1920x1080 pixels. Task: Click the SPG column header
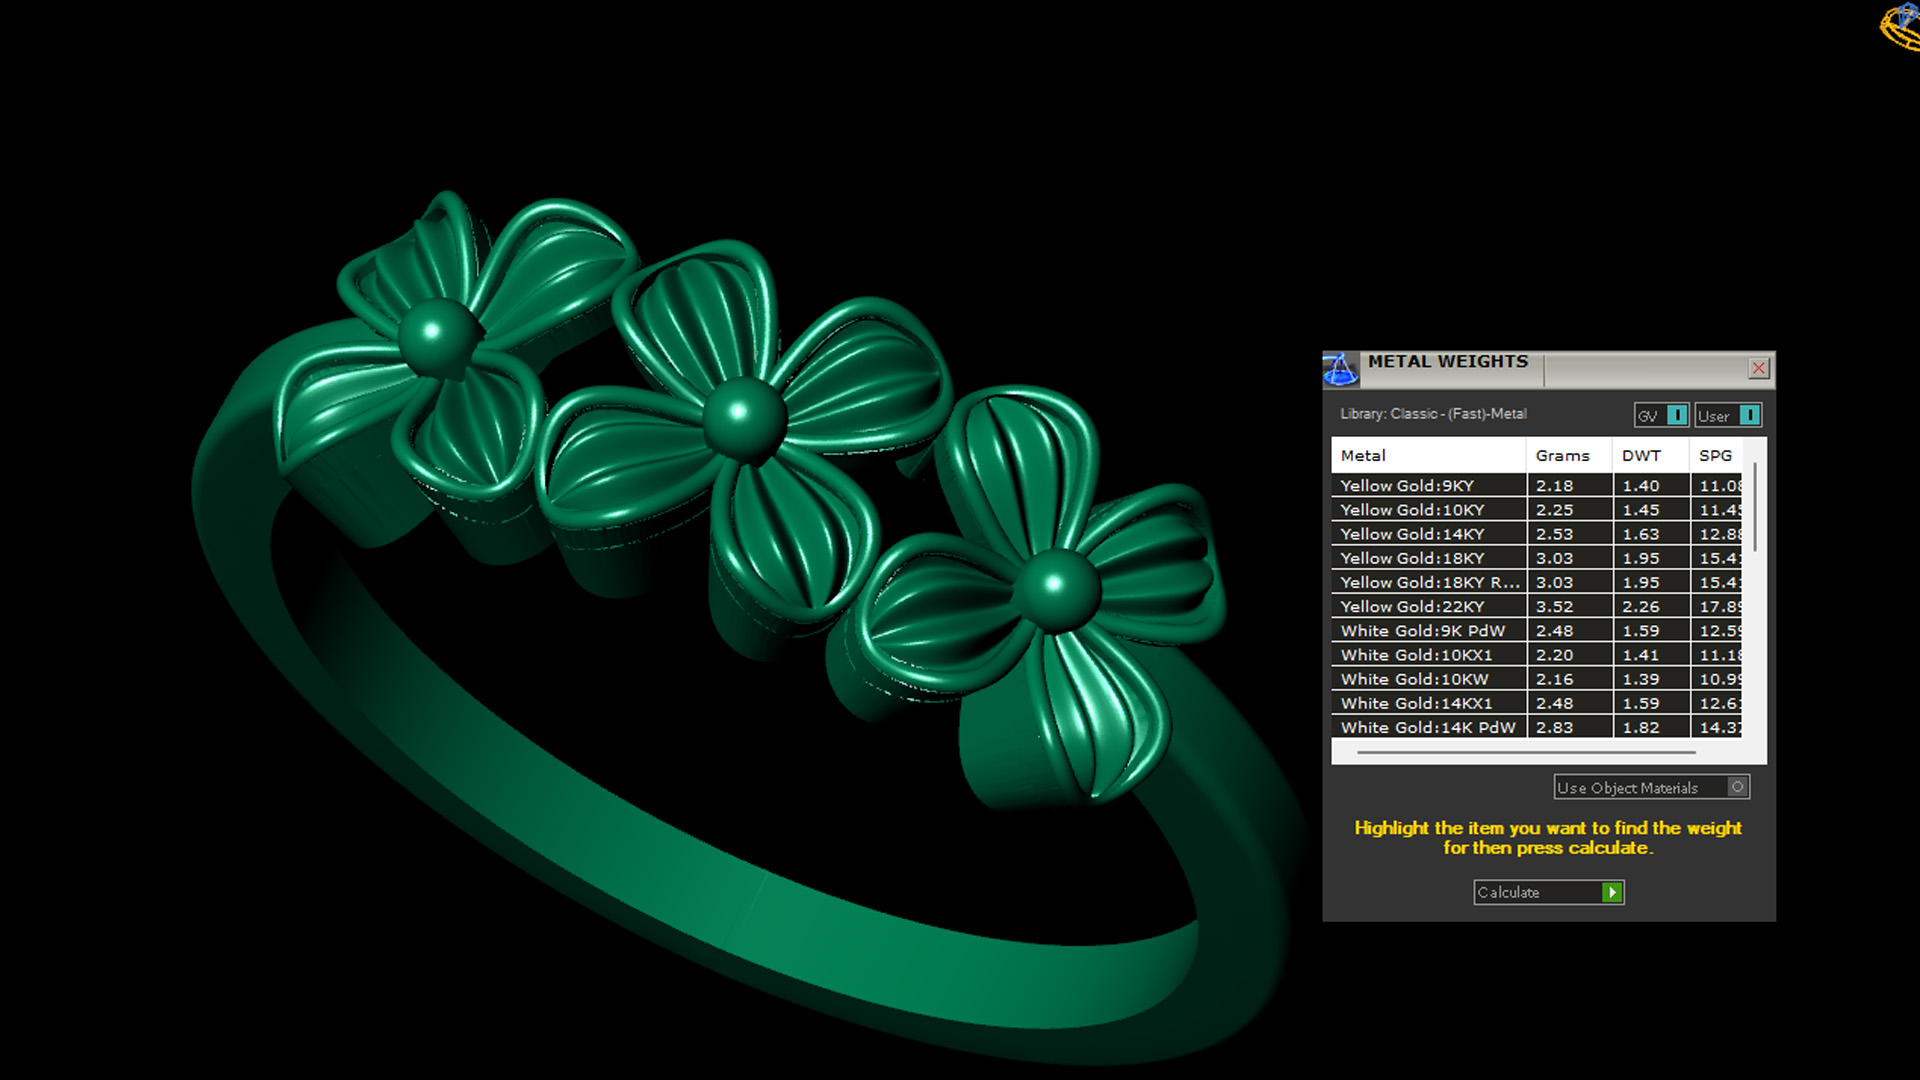point(1717,455)
